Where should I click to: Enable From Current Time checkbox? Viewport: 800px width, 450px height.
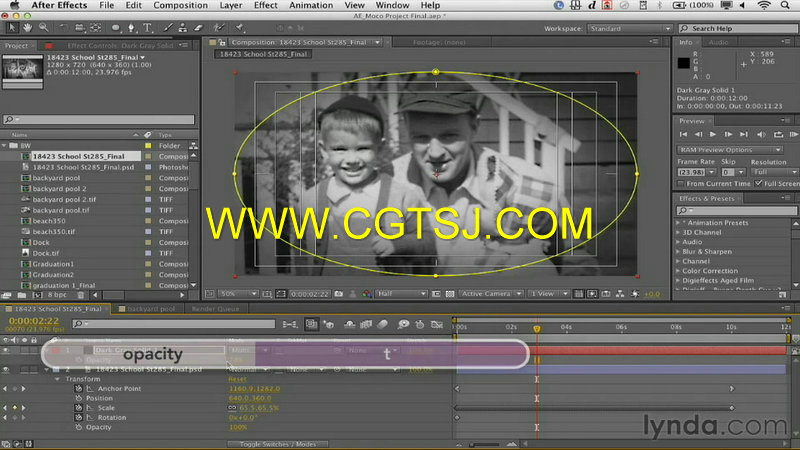(x=681, y=184)
